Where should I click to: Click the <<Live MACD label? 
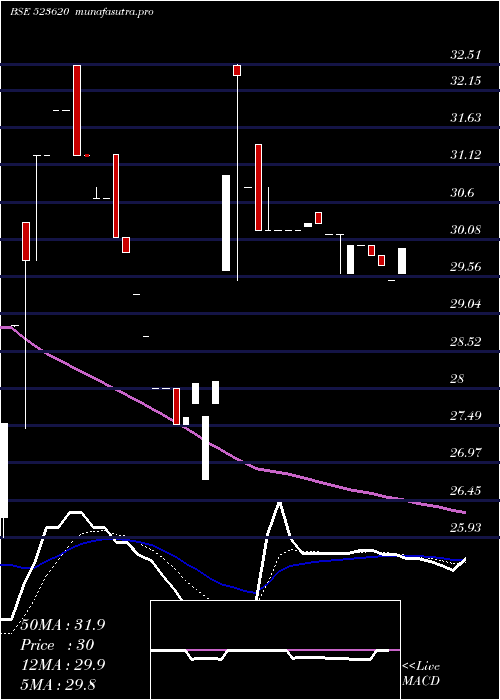click(x=421, y=674)
